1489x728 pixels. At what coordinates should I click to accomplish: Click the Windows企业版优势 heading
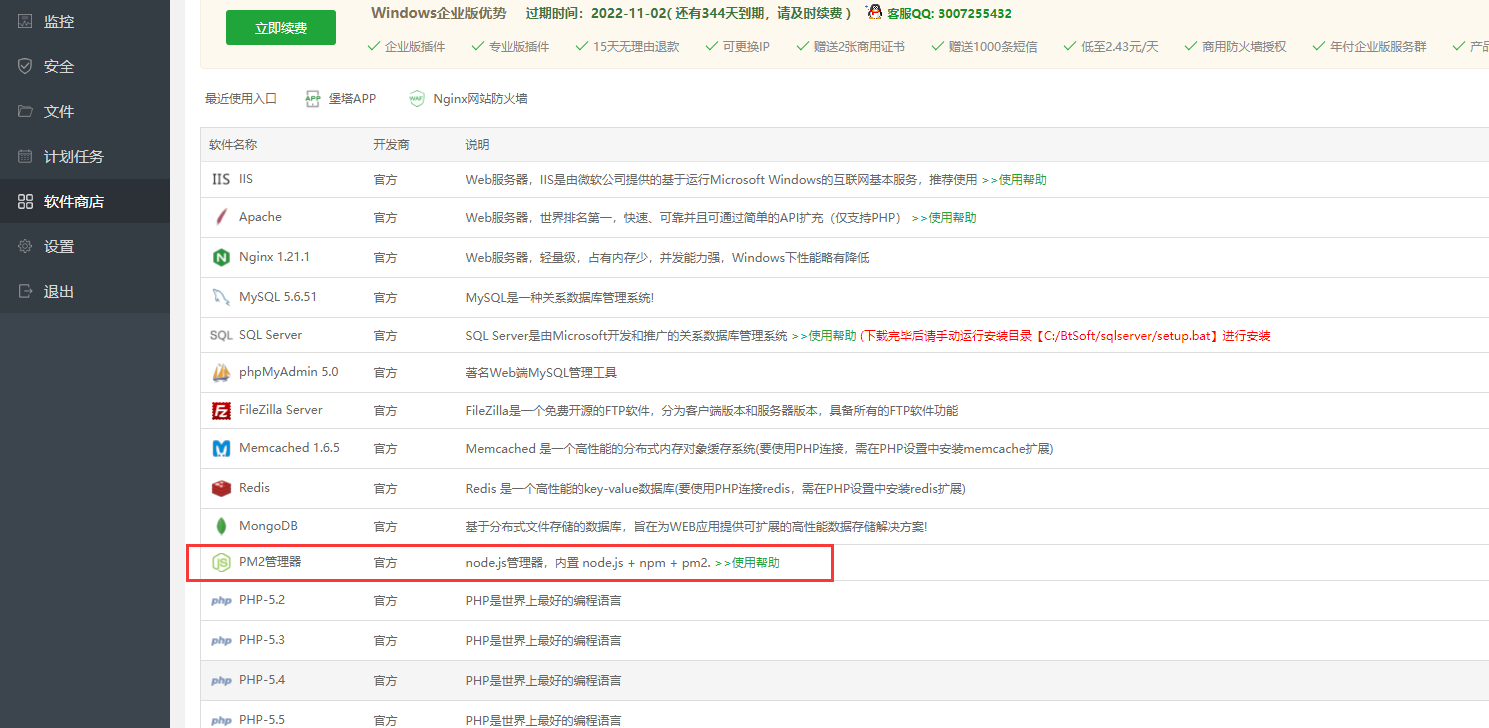[x=438, y=13]
